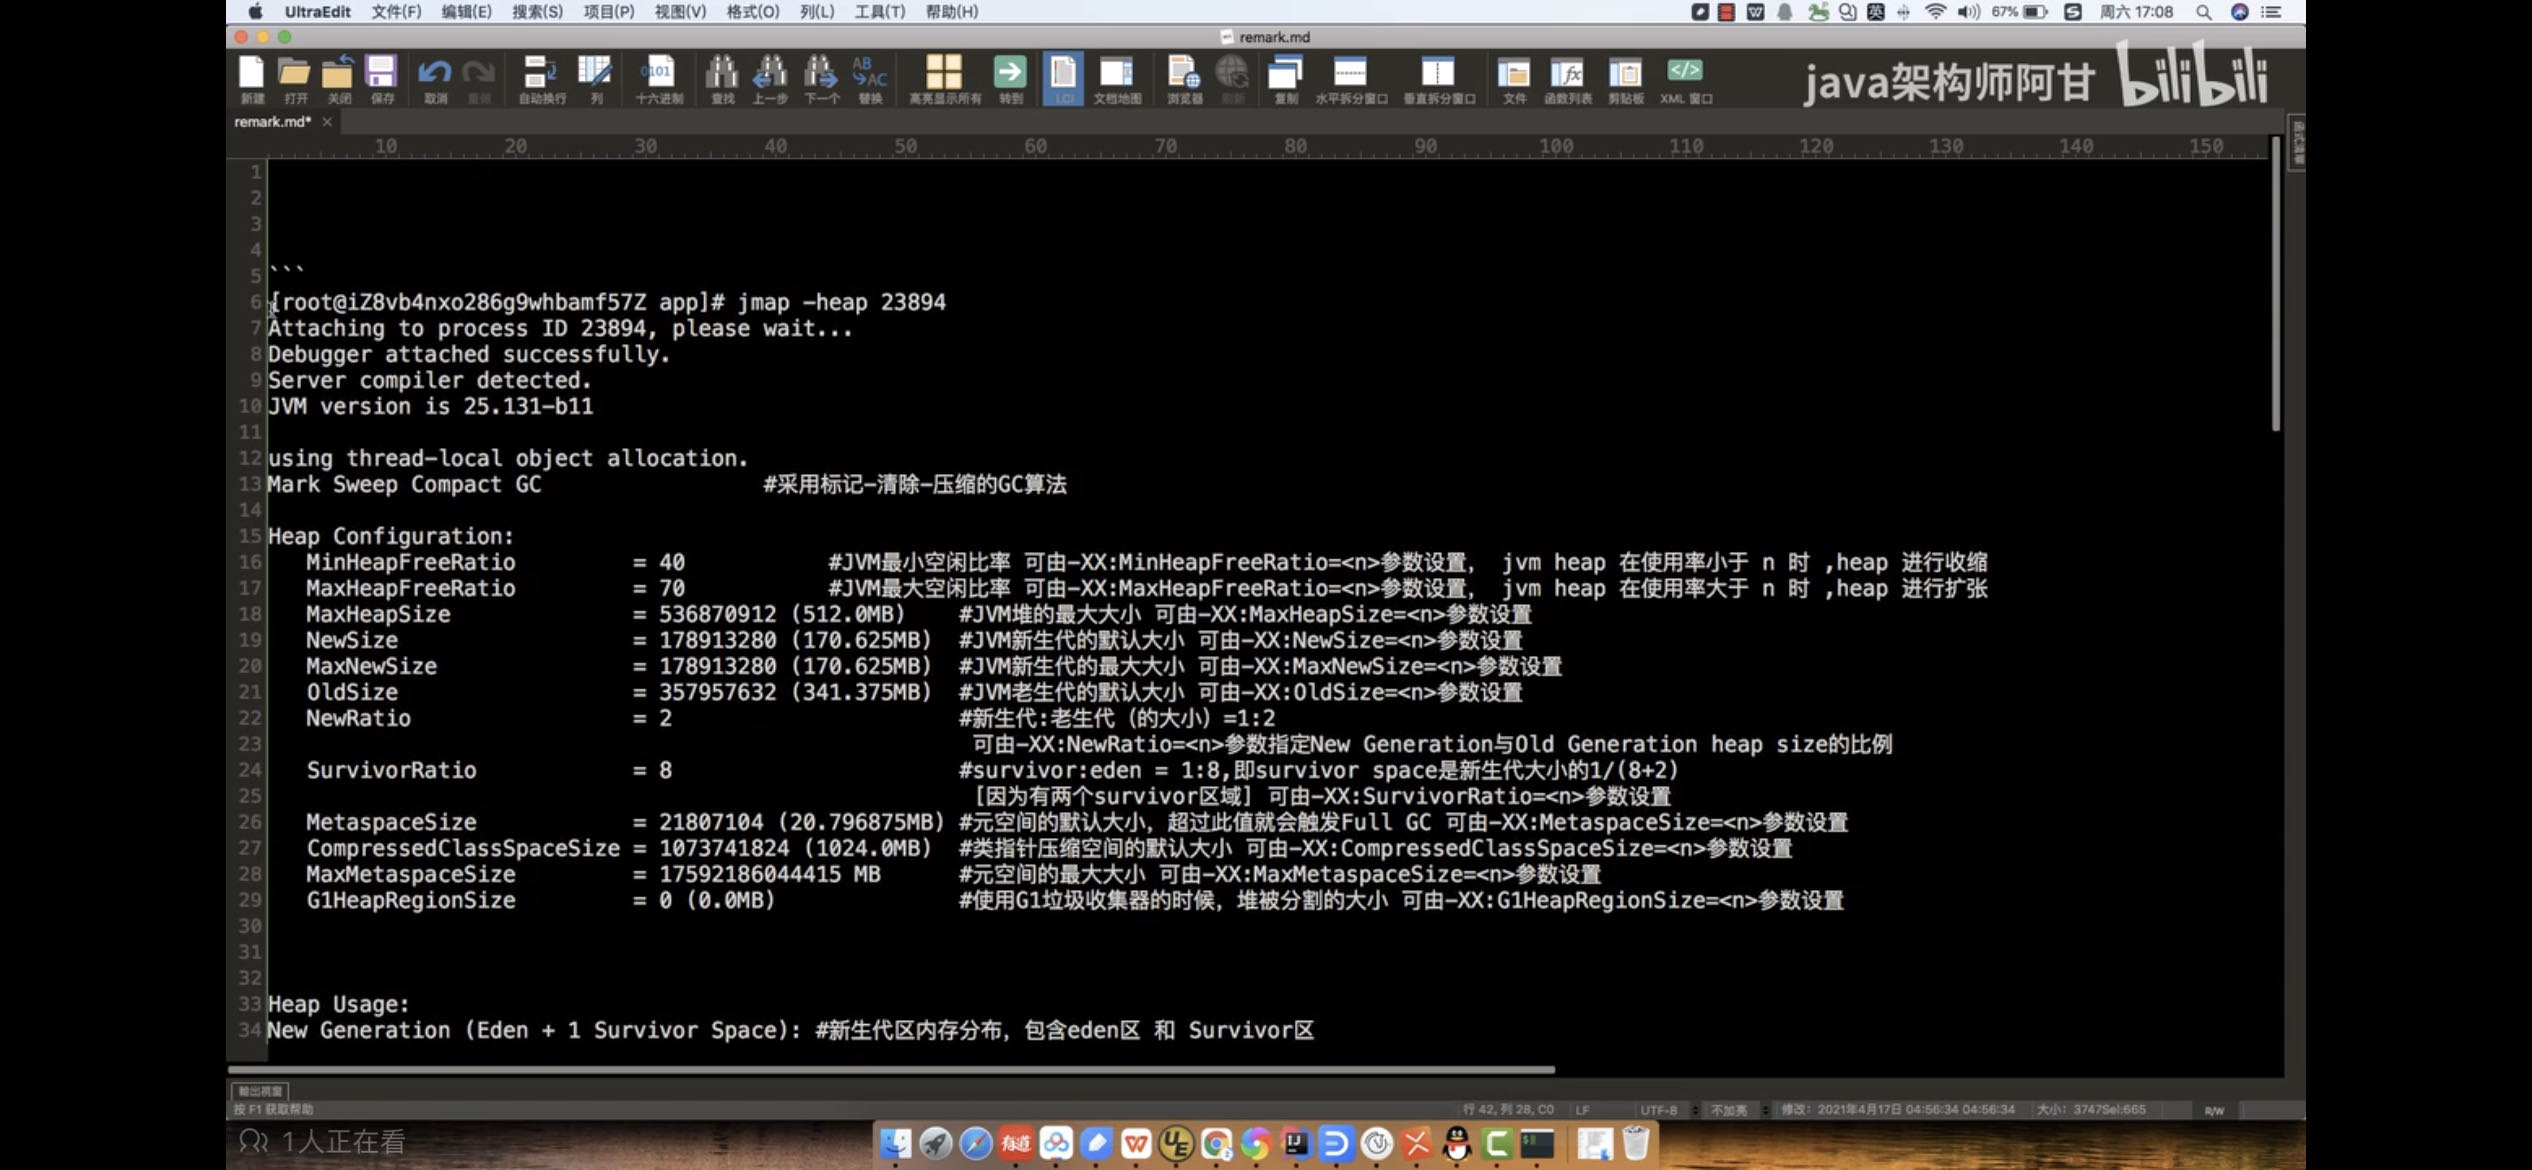
Task: Click the MaxHeapSize line in editor
Action: coord(918,614)
